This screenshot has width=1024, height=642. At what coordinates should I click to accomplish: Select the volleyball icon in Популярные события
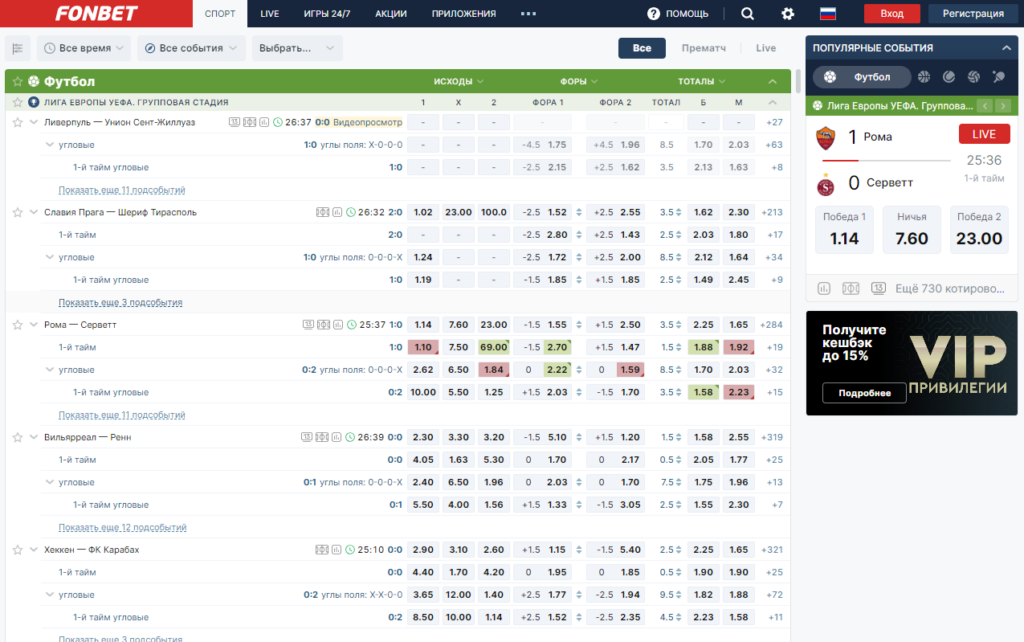click(974, 77)
